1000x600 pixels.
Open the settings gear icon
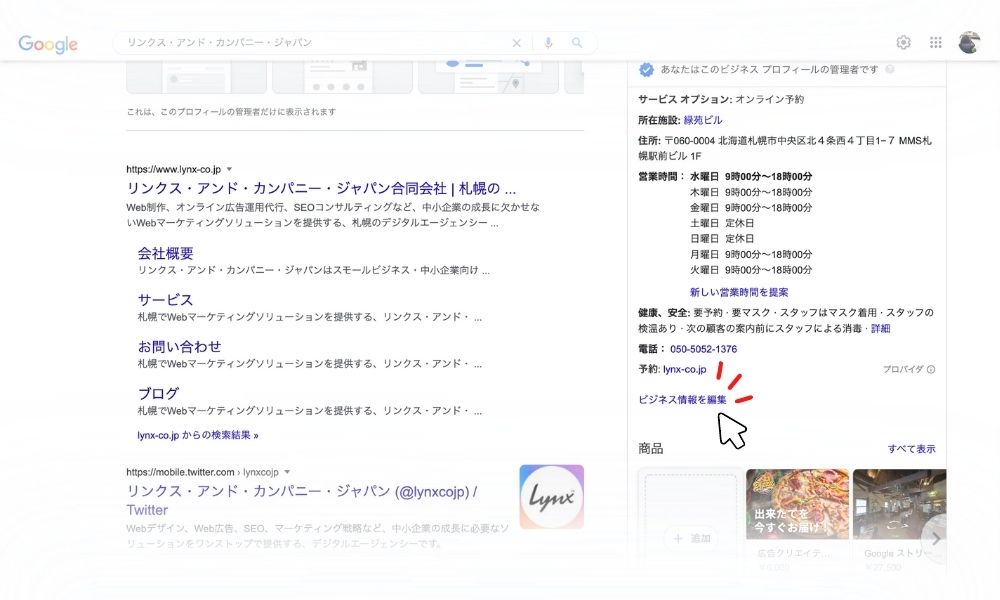click(x=903, y=43)
